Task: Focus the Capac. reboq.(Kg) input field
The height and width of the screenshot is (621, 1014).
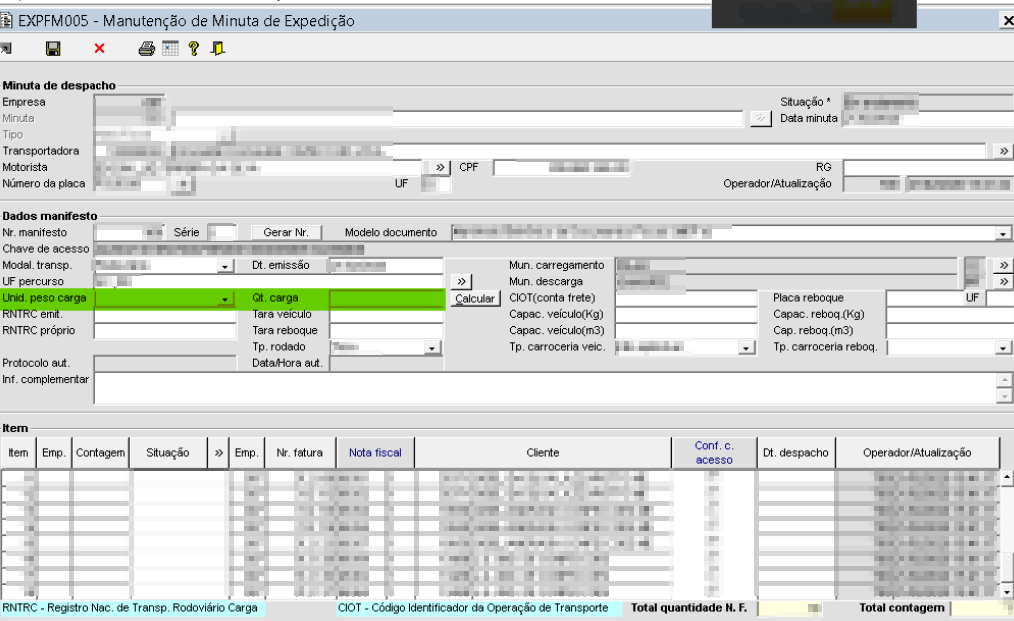Action: 950,315
